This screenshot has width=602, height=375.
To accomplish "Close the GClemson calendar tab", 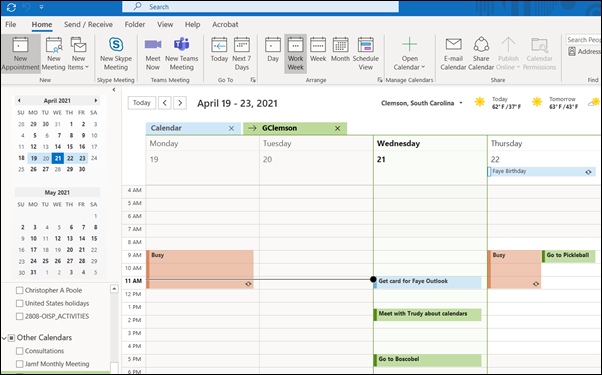I will click(x=337, y=129).
